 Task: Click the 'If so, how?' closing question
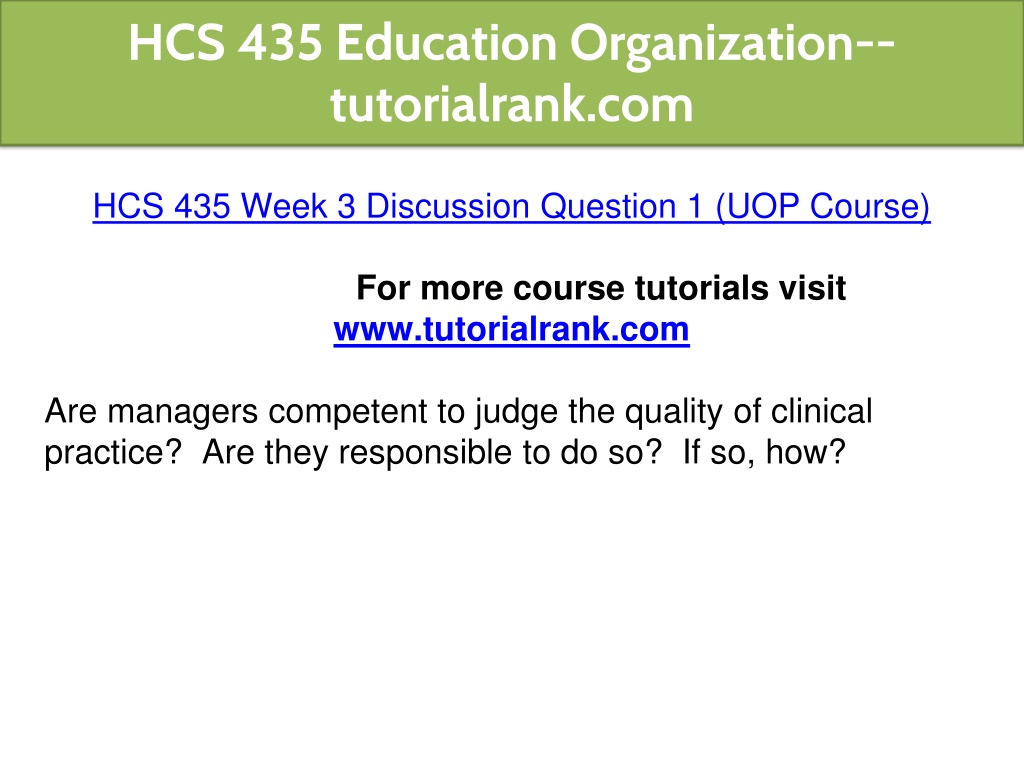(764, 452)
